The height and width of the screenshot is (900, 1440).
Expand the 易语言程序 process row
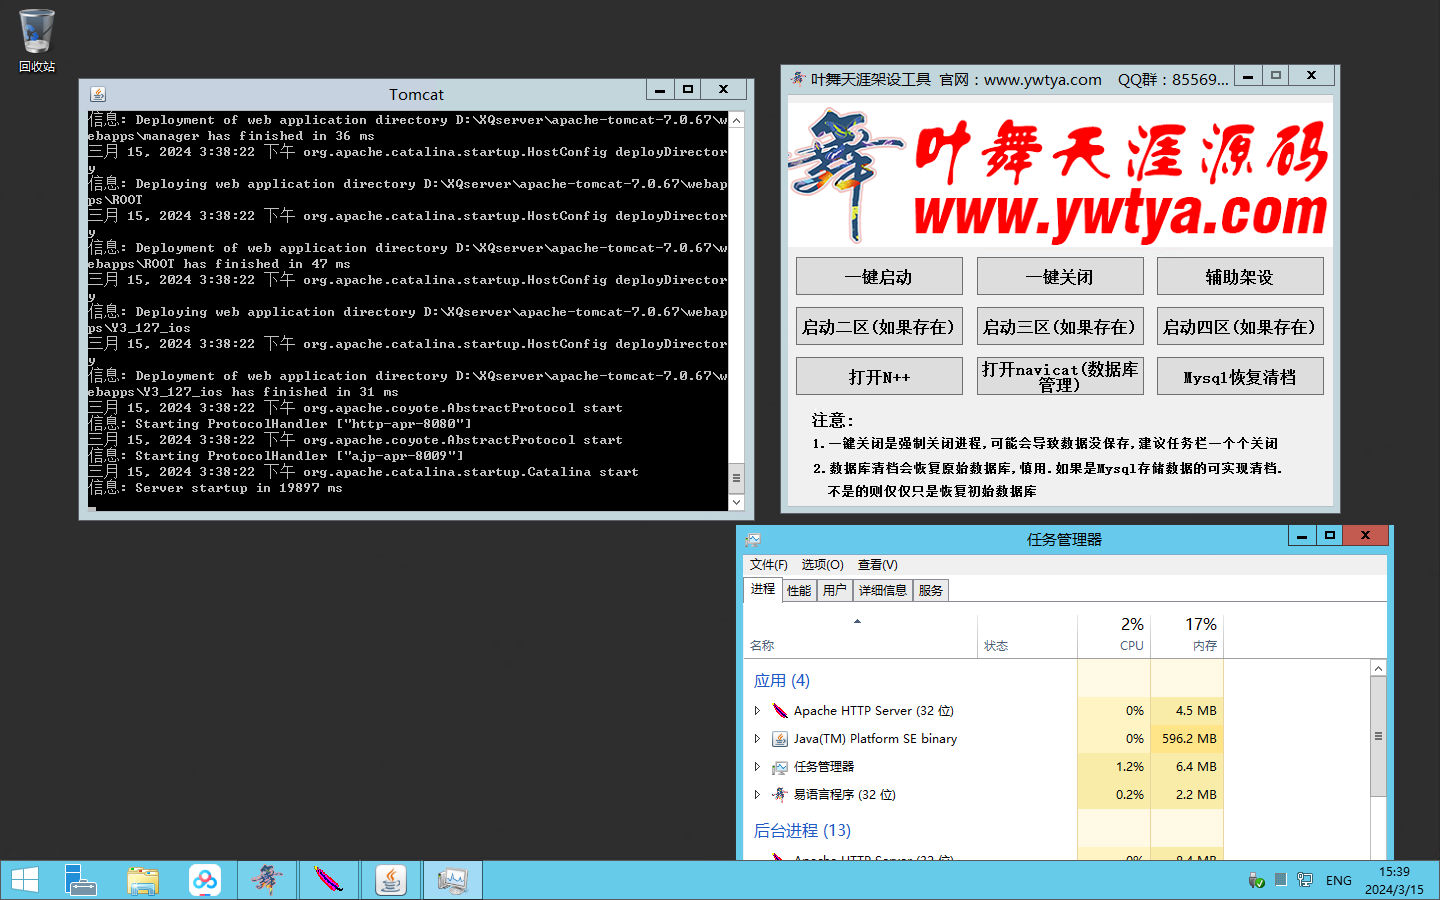(757, 795)
